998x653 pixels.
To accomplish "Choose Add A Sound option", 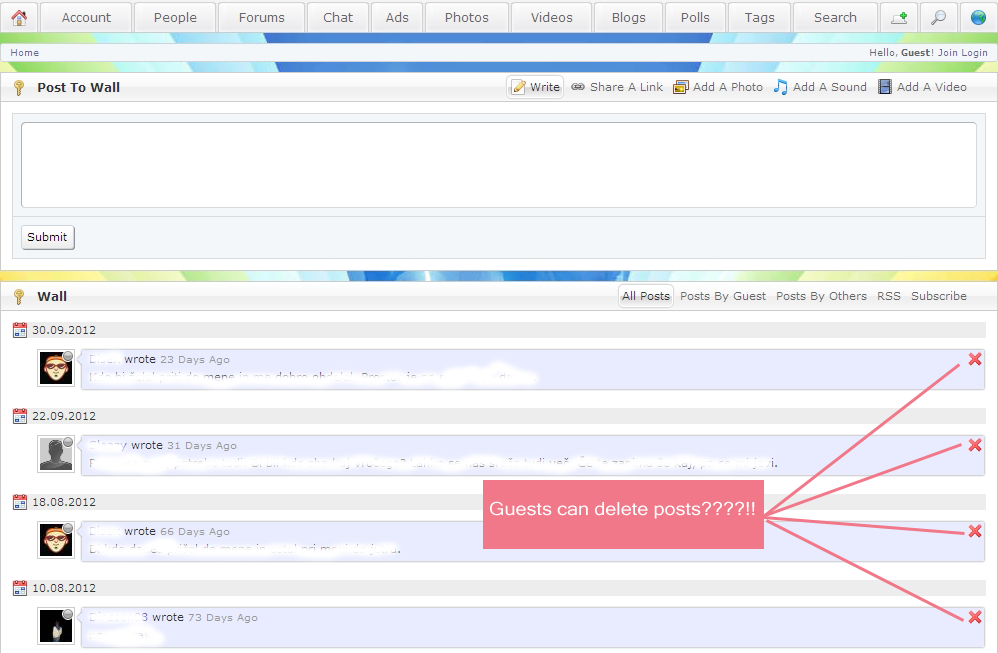I will tap(820, 87).
